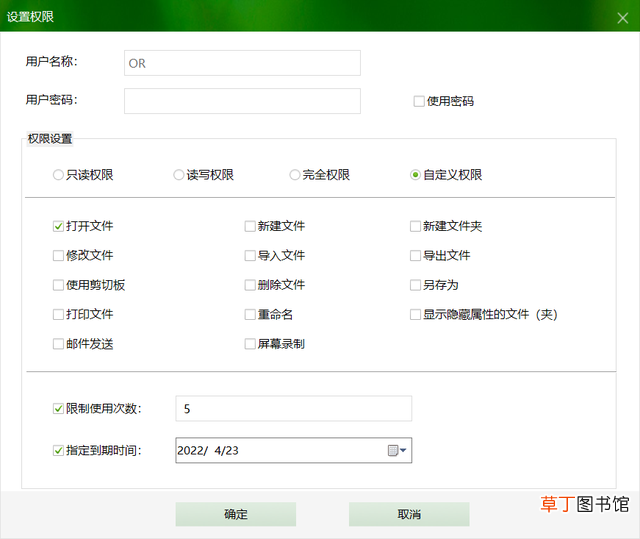Click the 取消 button
The image size is (640, 539).
point(409,514)
